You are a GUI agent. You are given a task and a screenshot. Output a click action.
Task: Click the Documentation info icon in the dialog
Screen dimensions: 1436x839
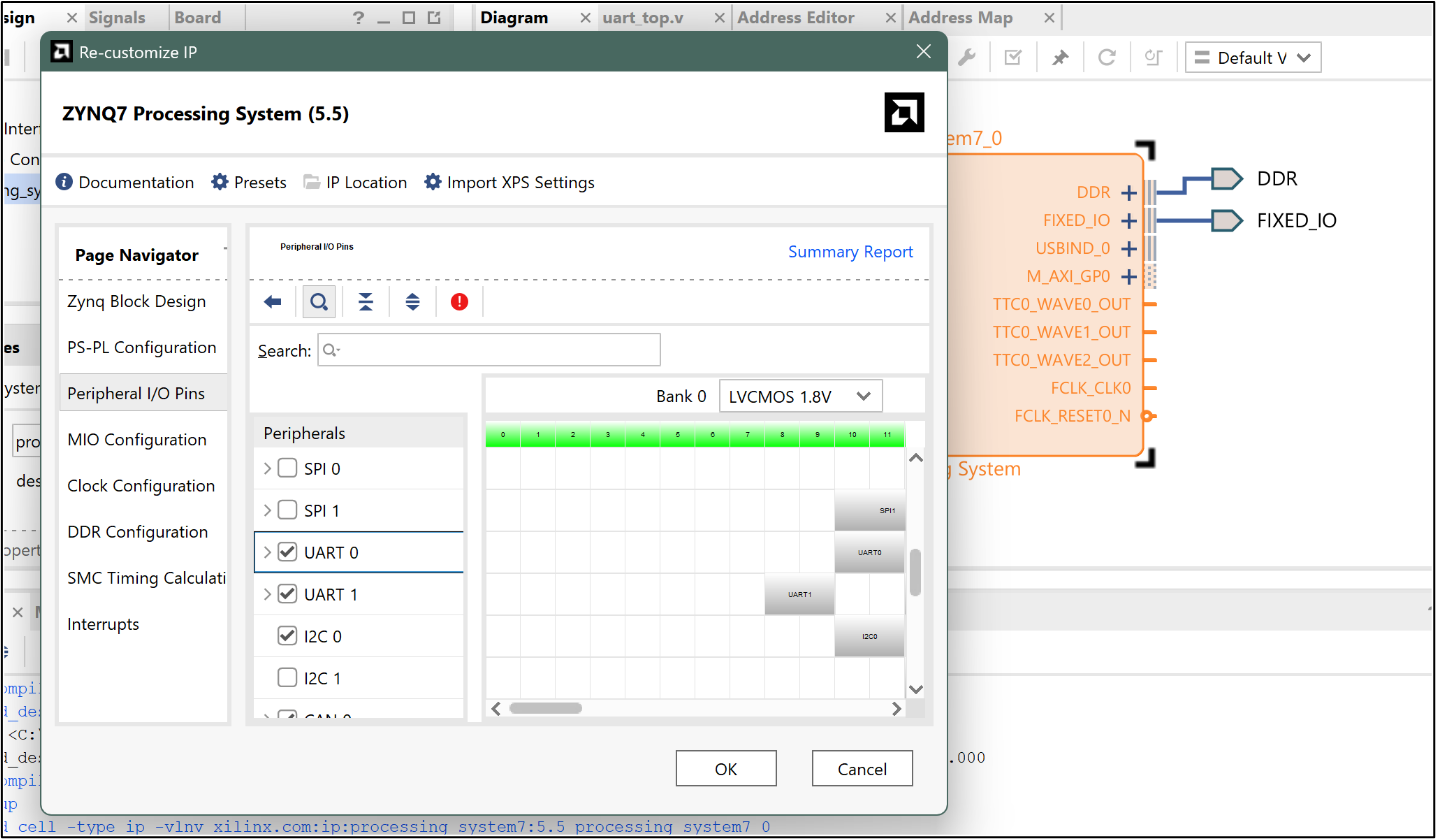coord(66,182)
